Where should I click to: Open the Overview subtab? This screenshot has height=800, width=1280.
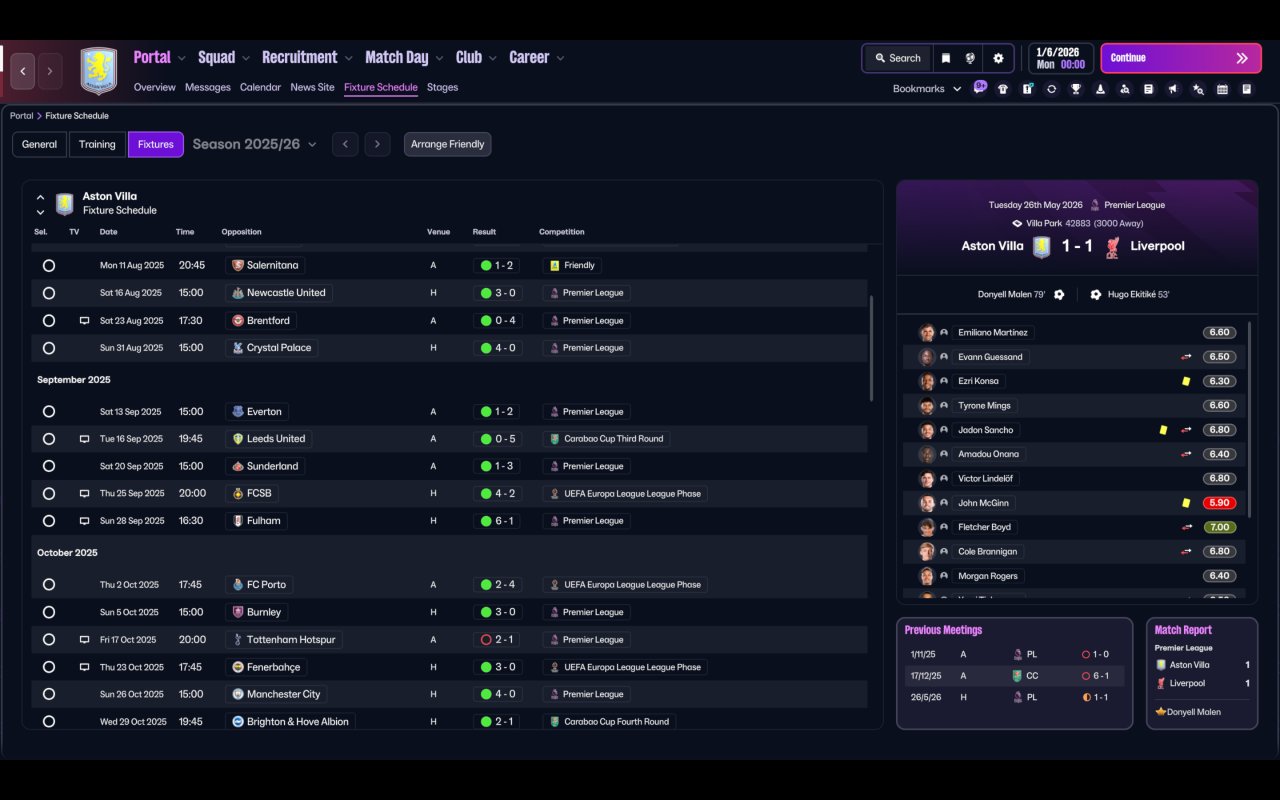click(x=155, y=88)
